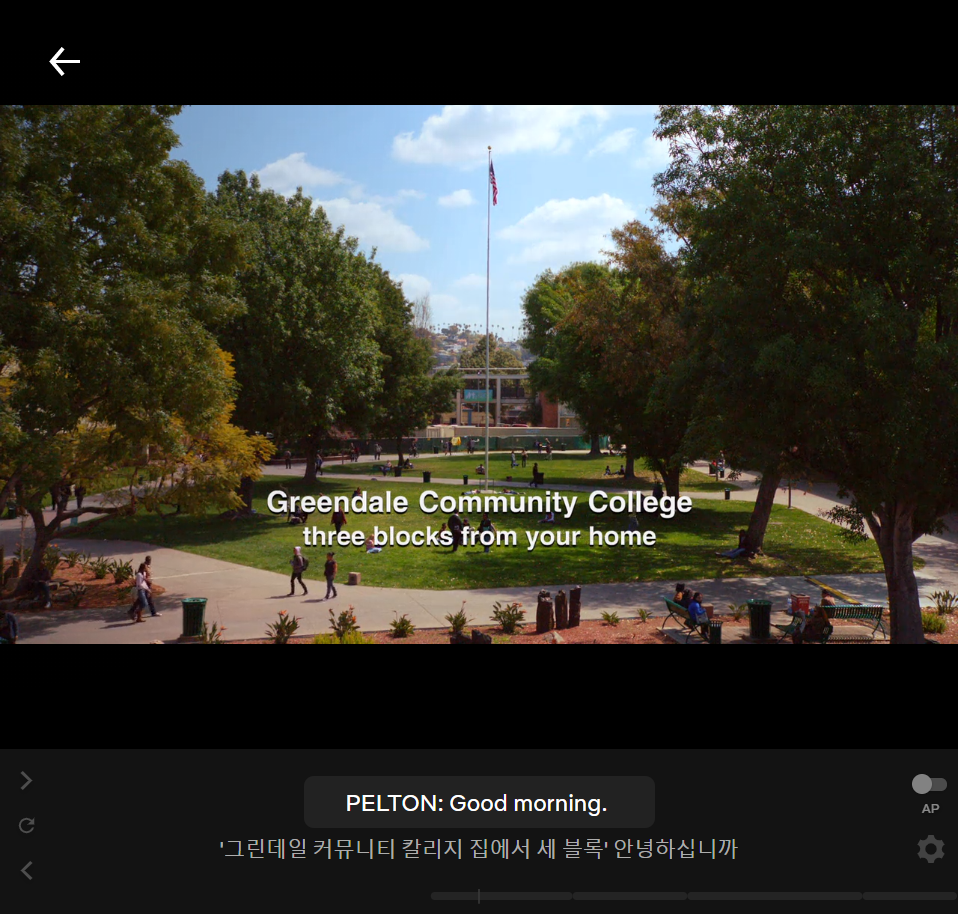Viewport: 958px width, 914px height.
Task: Select the 'PELTON: Good morning.' subtitle box
Action: pos(479,802)
